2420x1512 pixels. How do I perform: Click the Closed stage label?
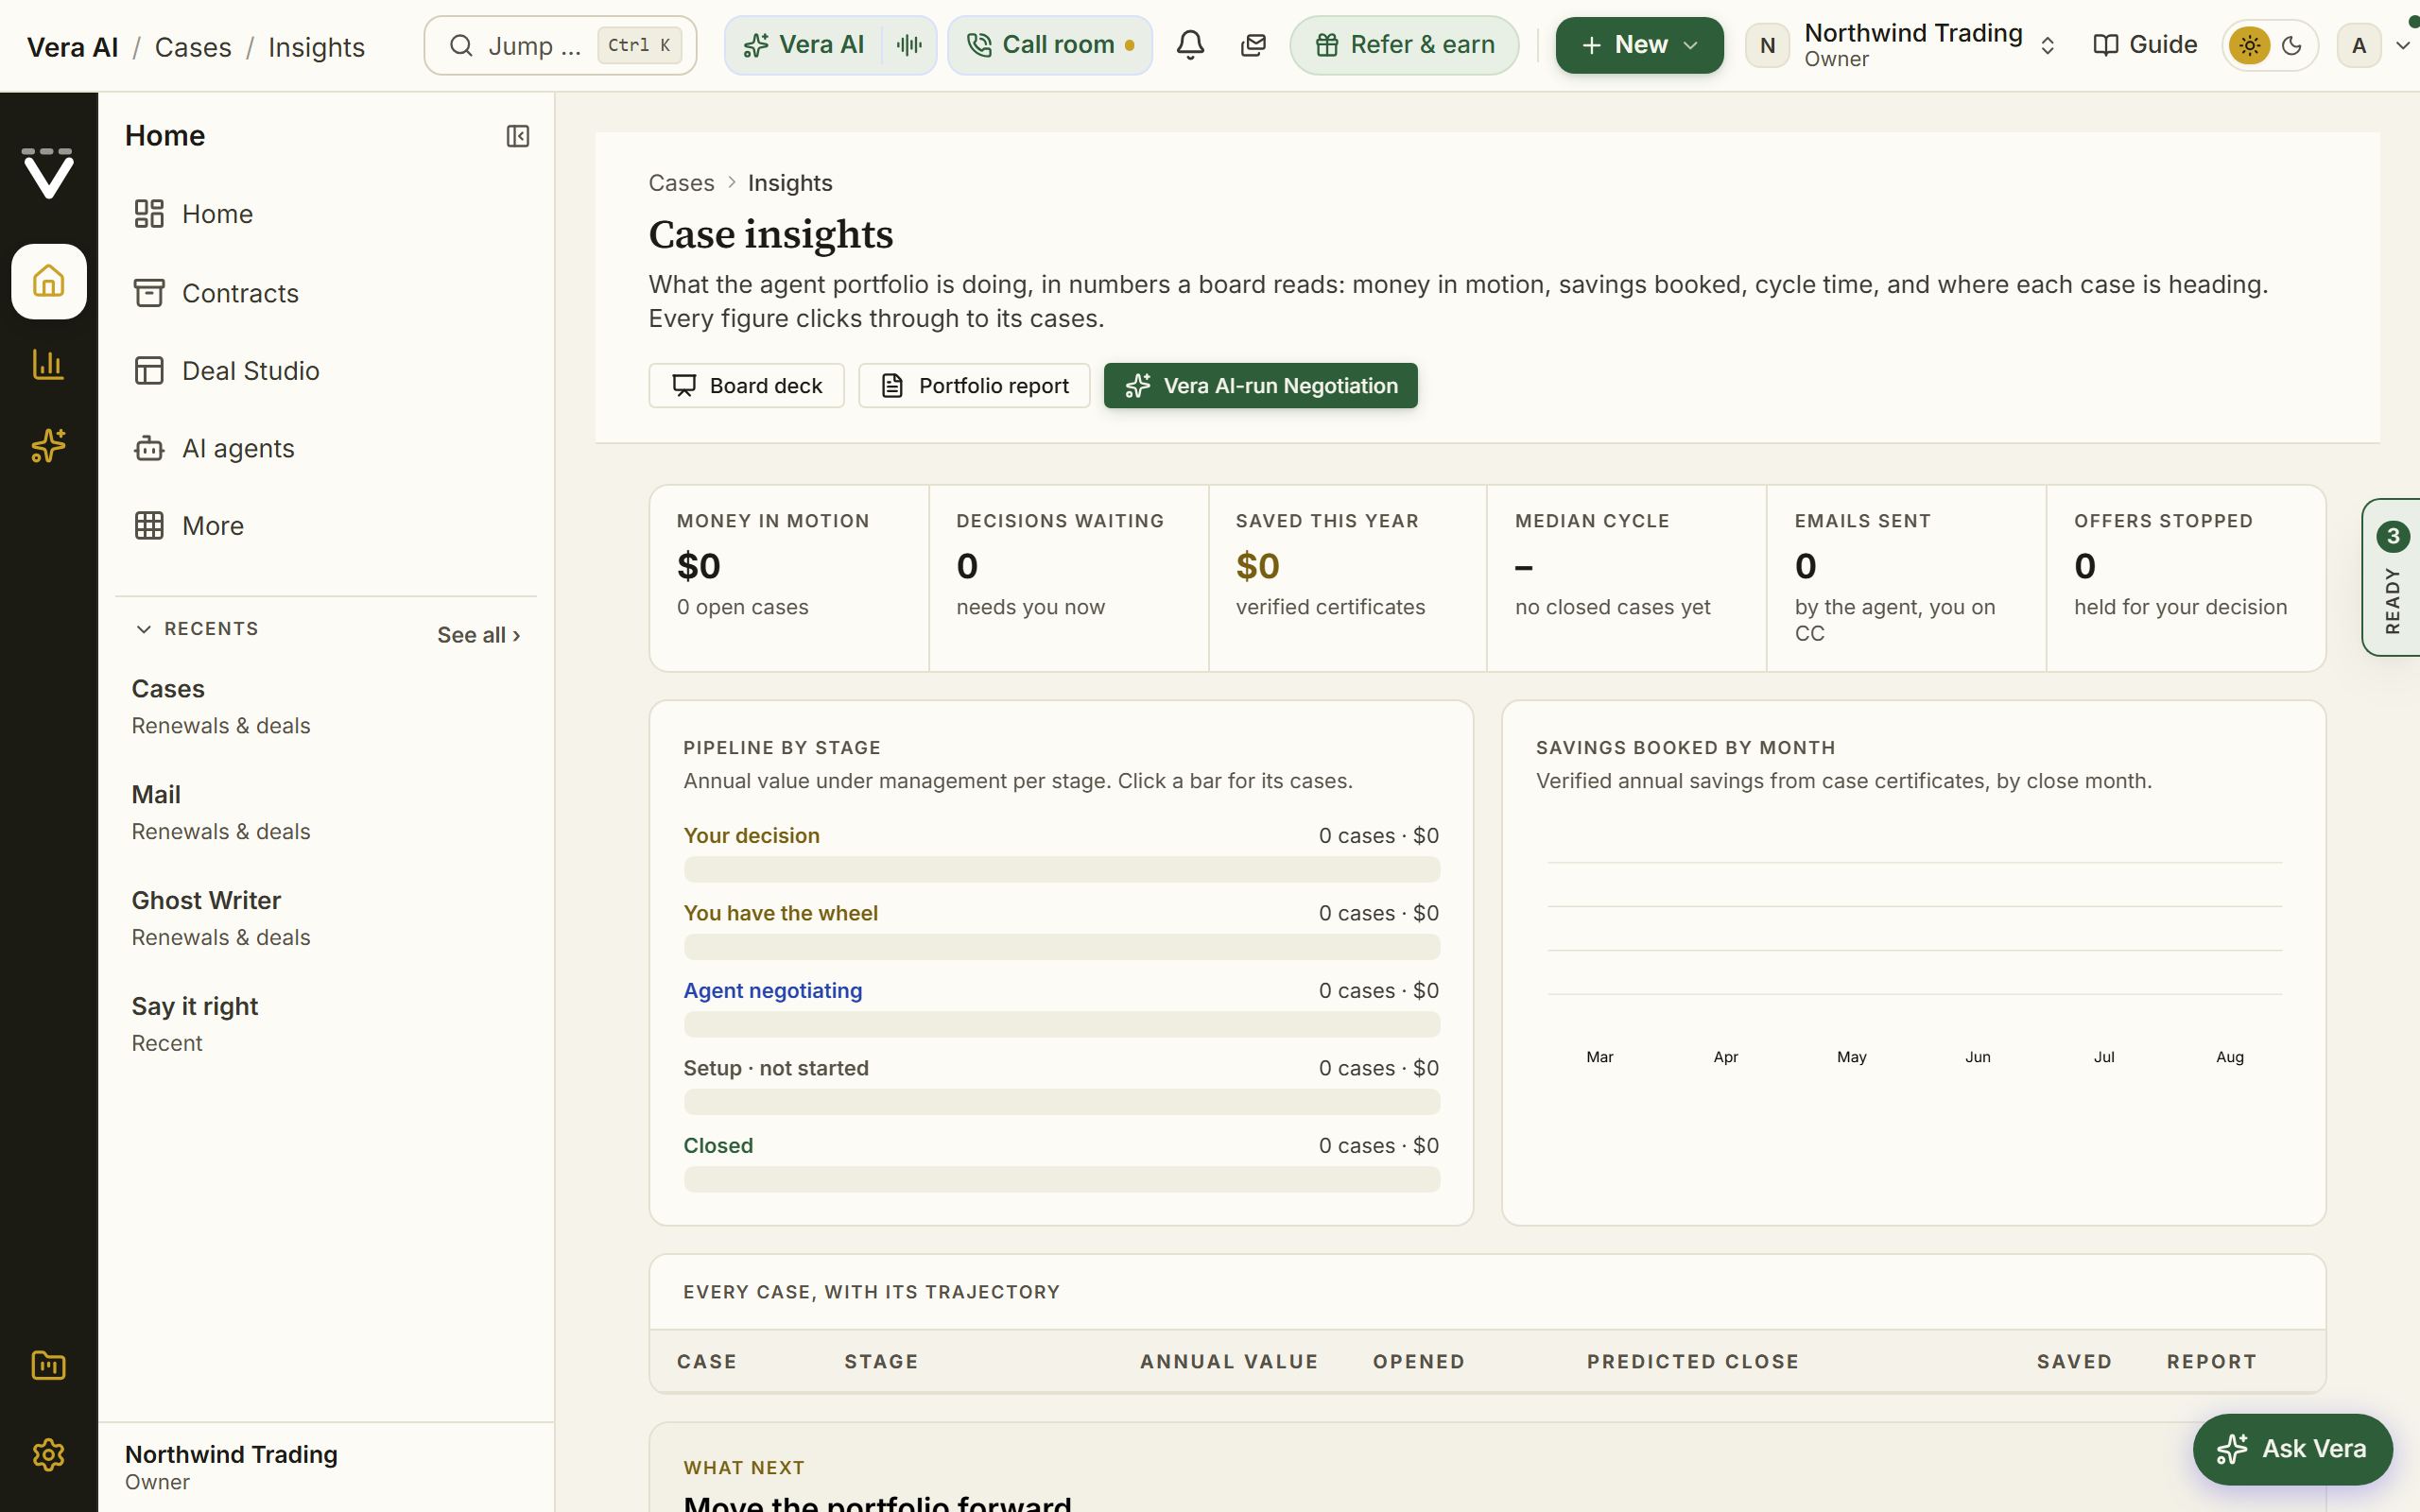(x=718, y=1146)
